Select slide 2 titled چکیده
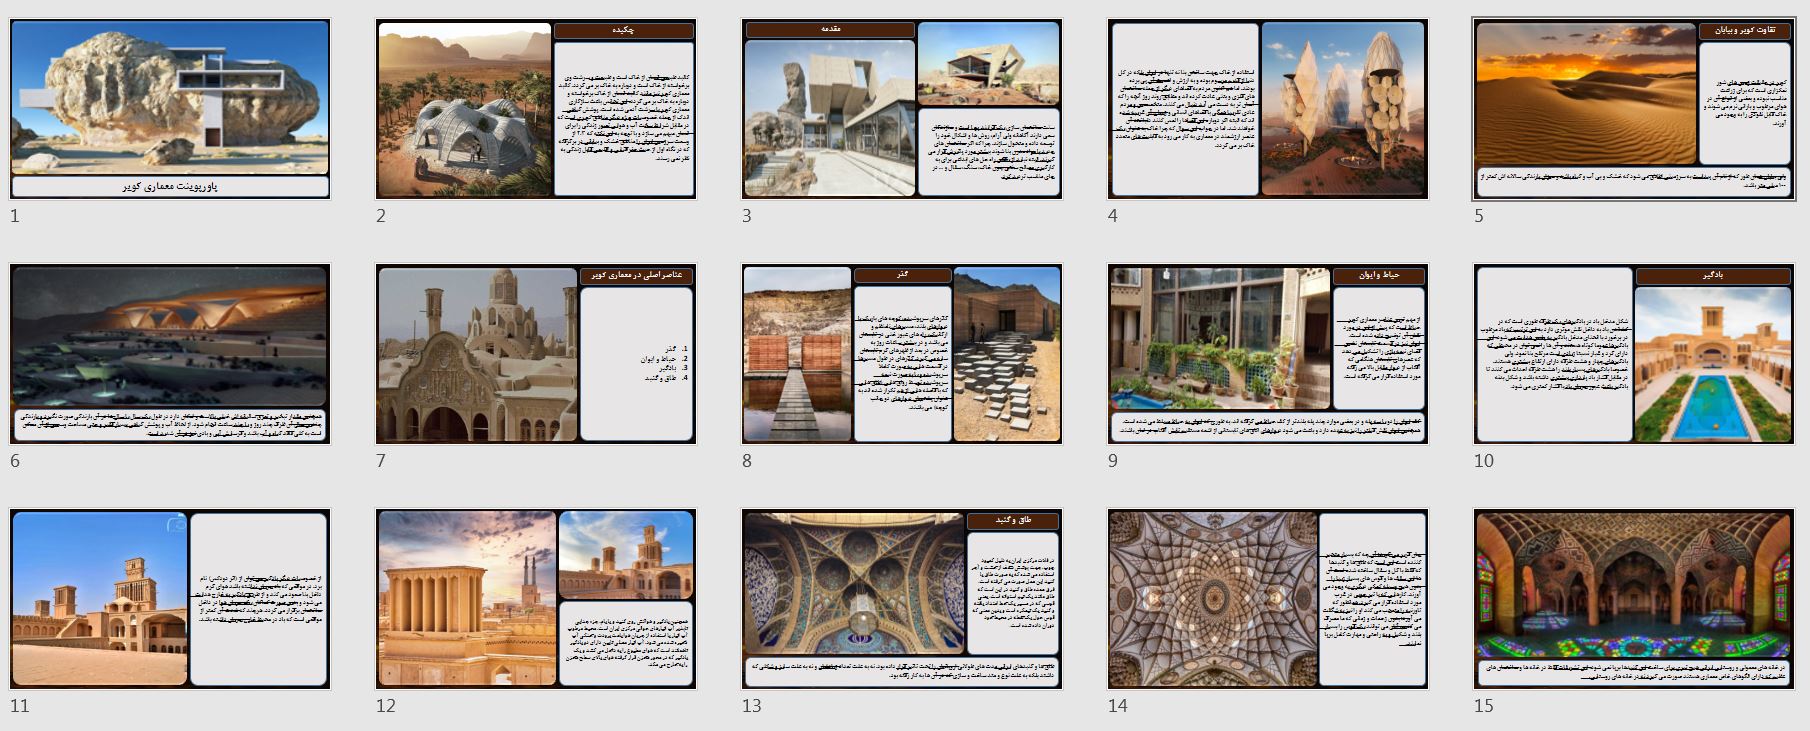Viewport: 1810px width, 731px height. click(x=536, y=110)
